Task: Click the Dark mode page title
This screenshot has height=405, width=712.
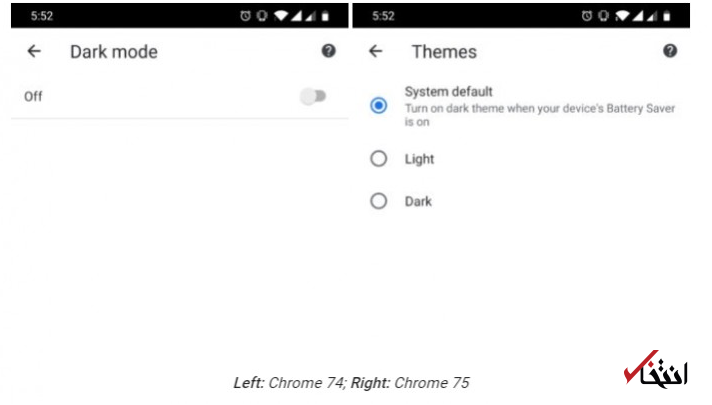Action: click(114, 52)
